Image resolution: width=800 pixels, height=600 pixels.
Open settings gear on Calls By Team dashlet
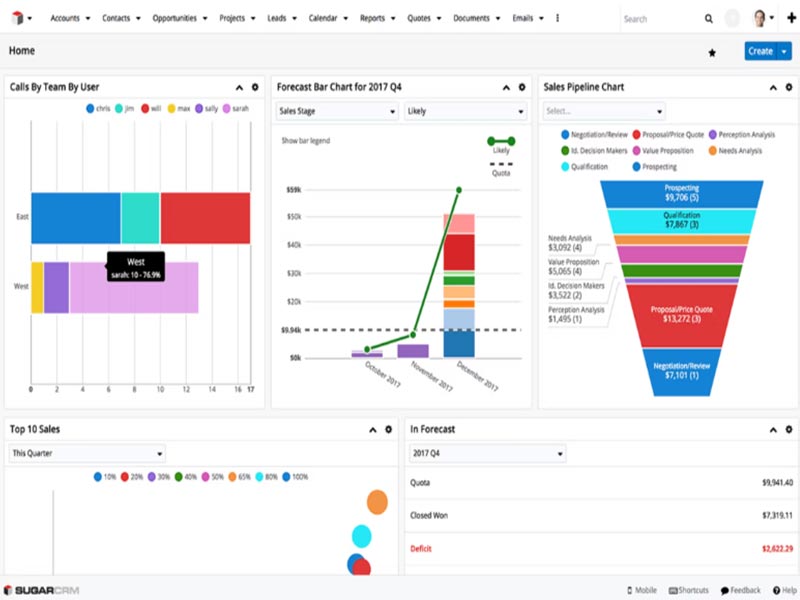point(254,86)
